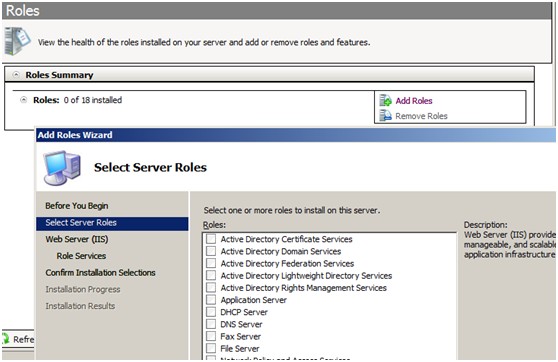Check the Application Server role
Viewport: 558px width, 362px height.
coord(211,300)
